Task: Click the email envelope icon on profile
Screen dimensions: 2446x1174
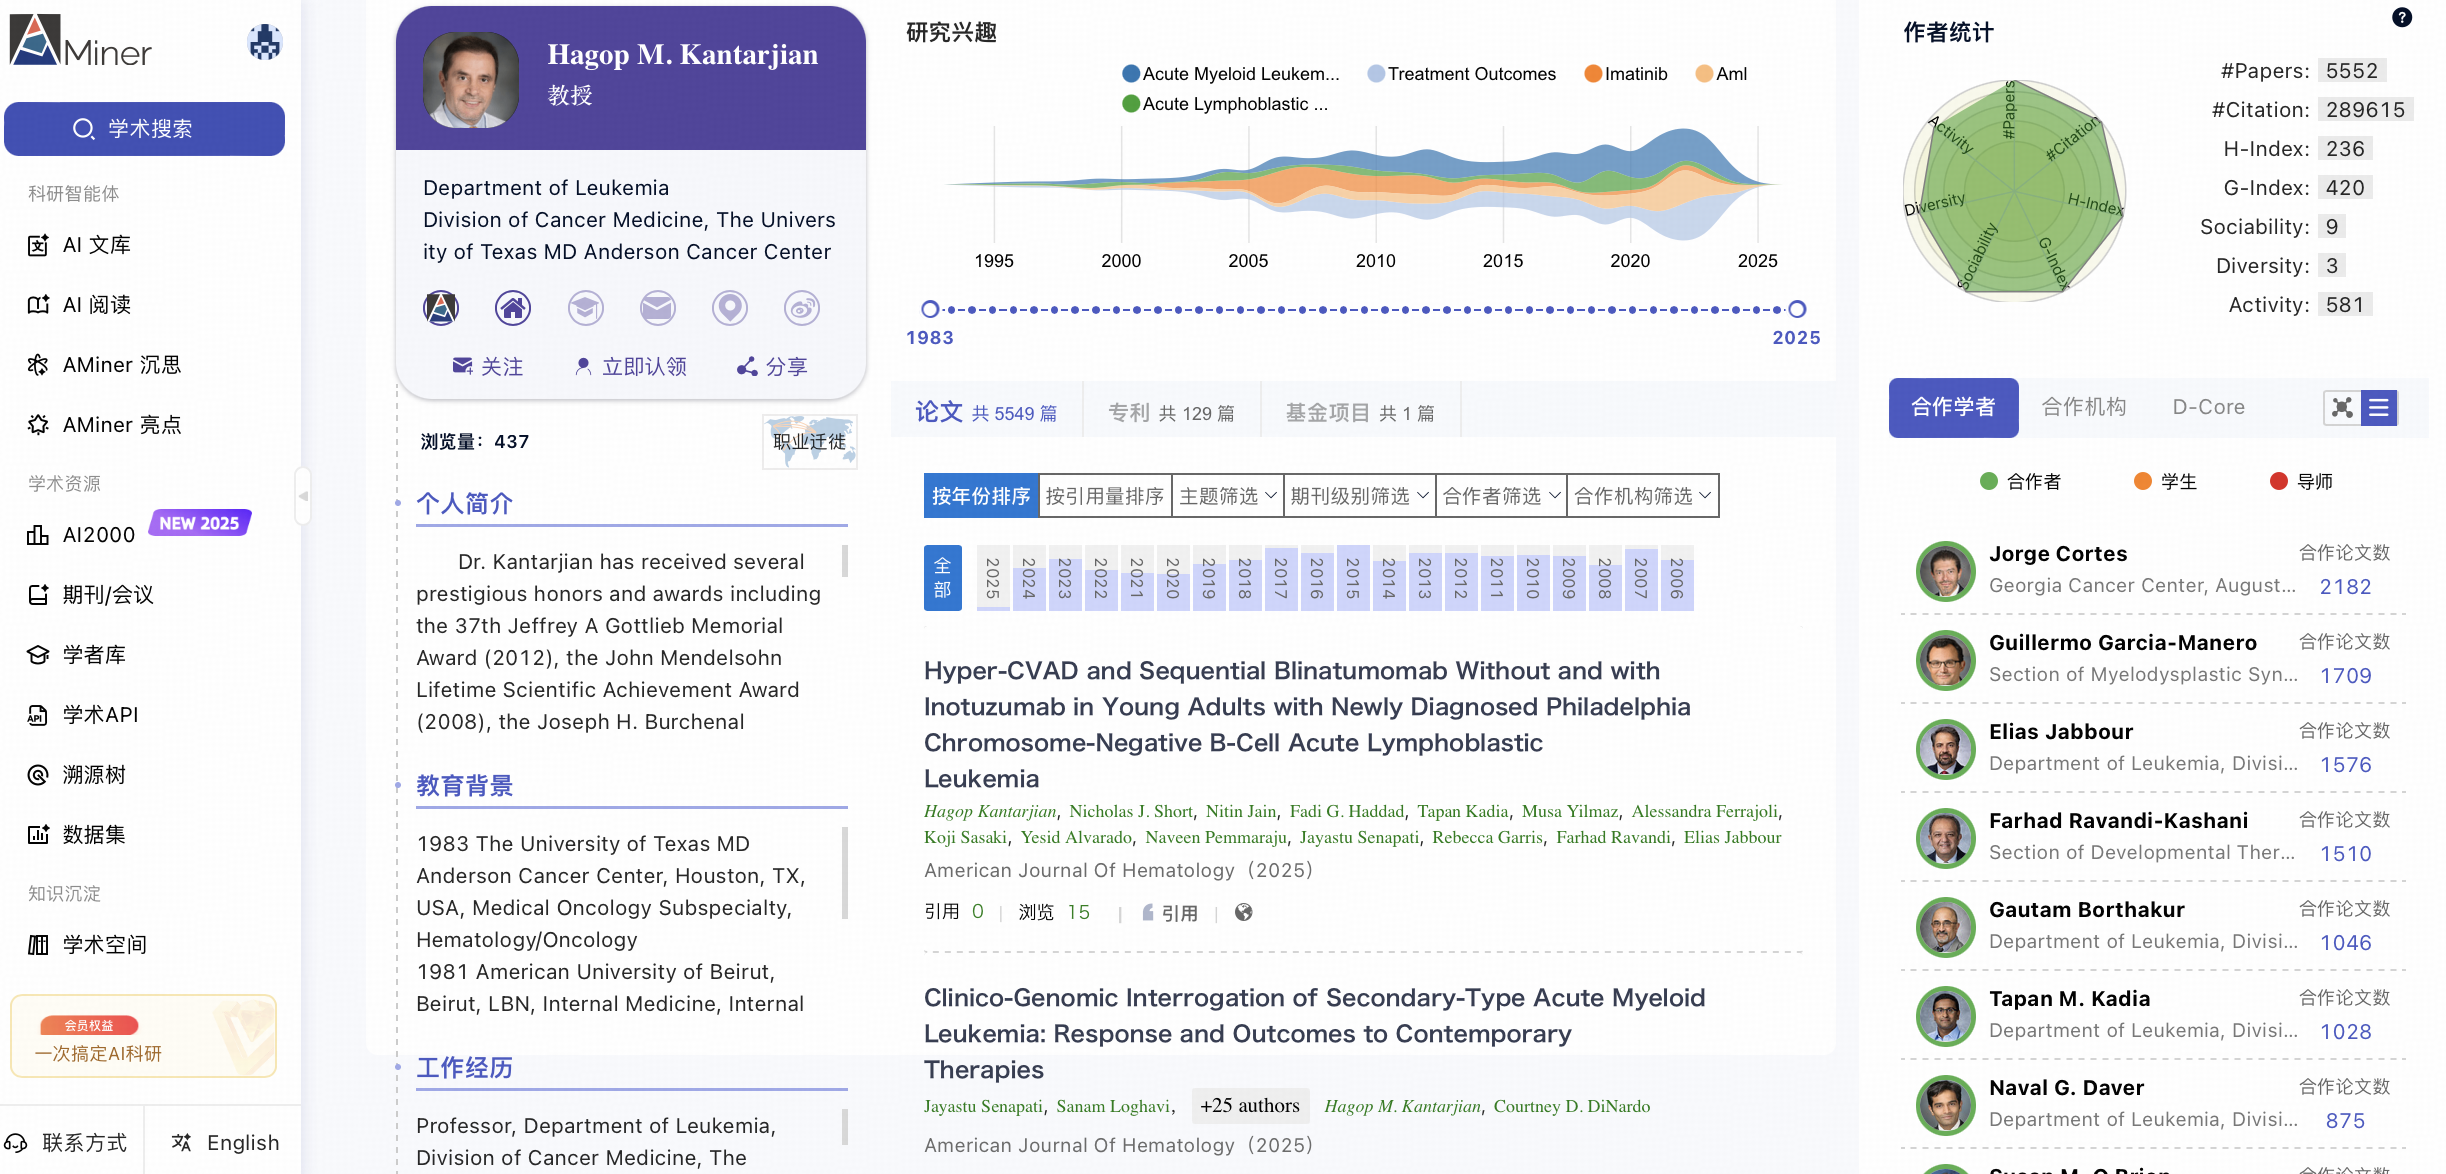Action: [657, 308]
